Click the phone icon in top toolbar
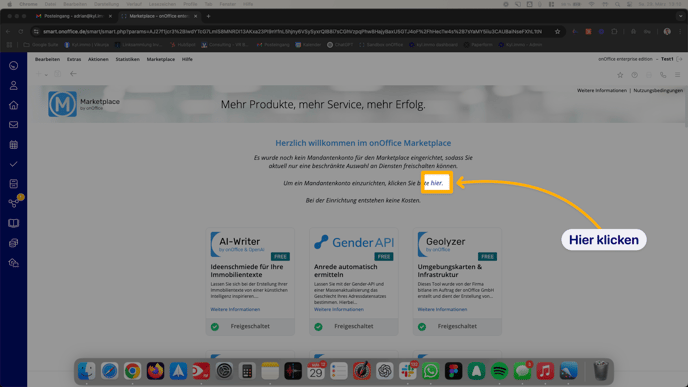The image size is (688, 387). point(663,75)
